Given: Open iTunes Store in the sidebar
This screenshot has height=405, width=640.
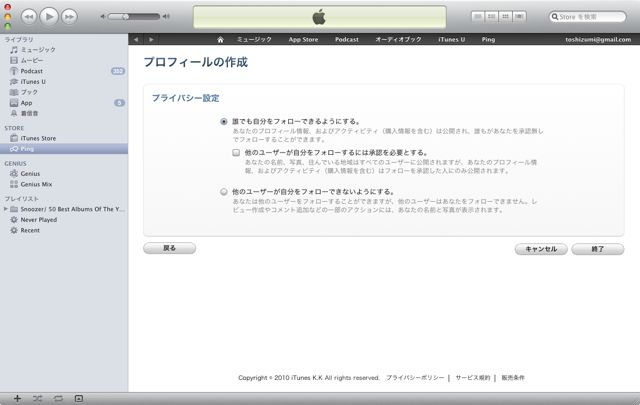Looking at the screenshot, I should 64,138.
